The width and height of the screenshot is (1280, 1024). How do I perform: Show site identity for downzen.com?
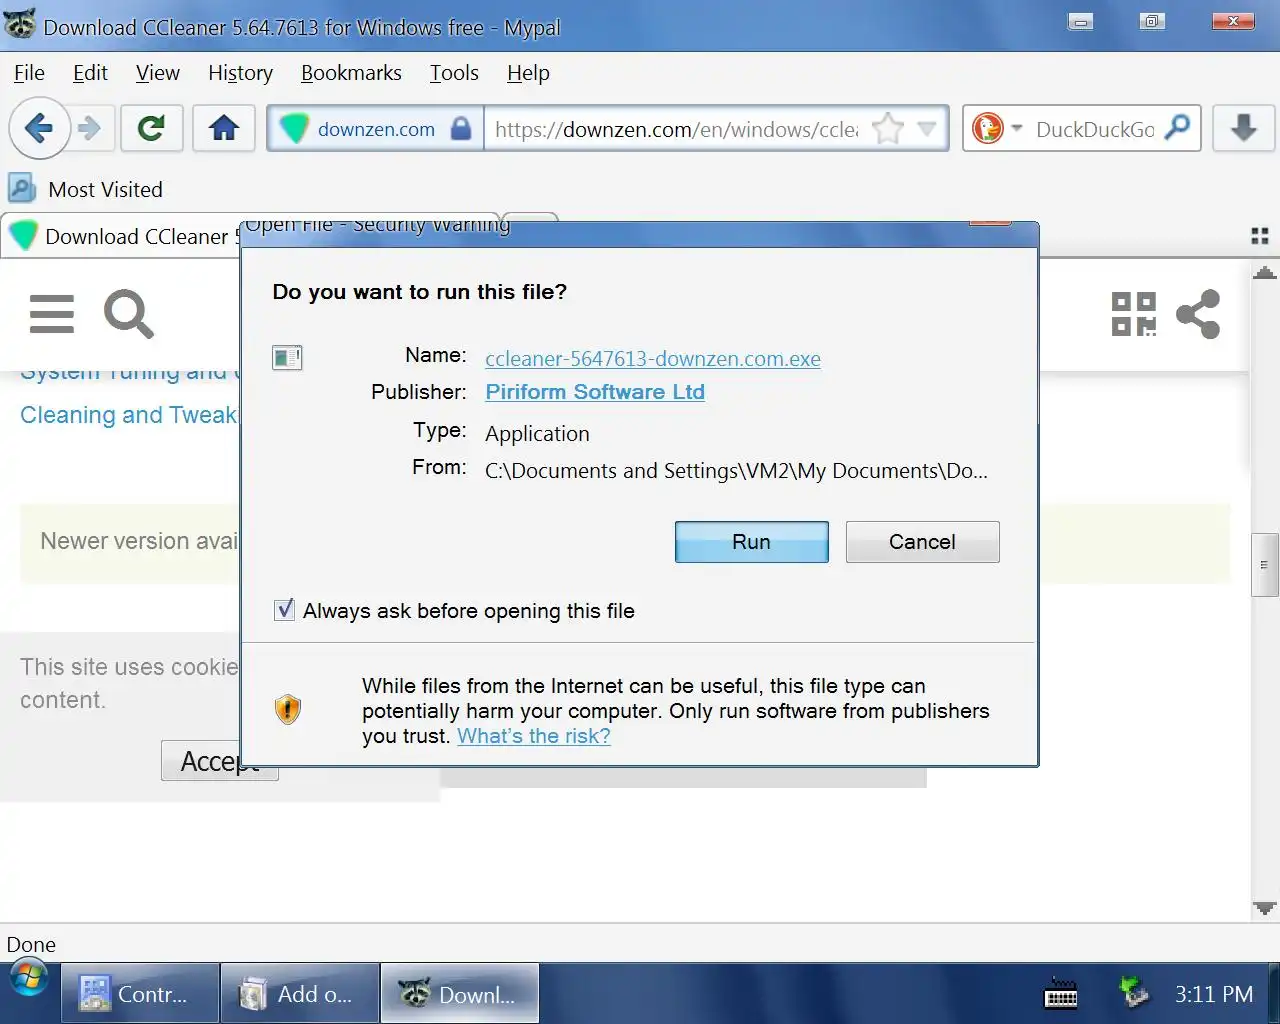pos(376,129)
